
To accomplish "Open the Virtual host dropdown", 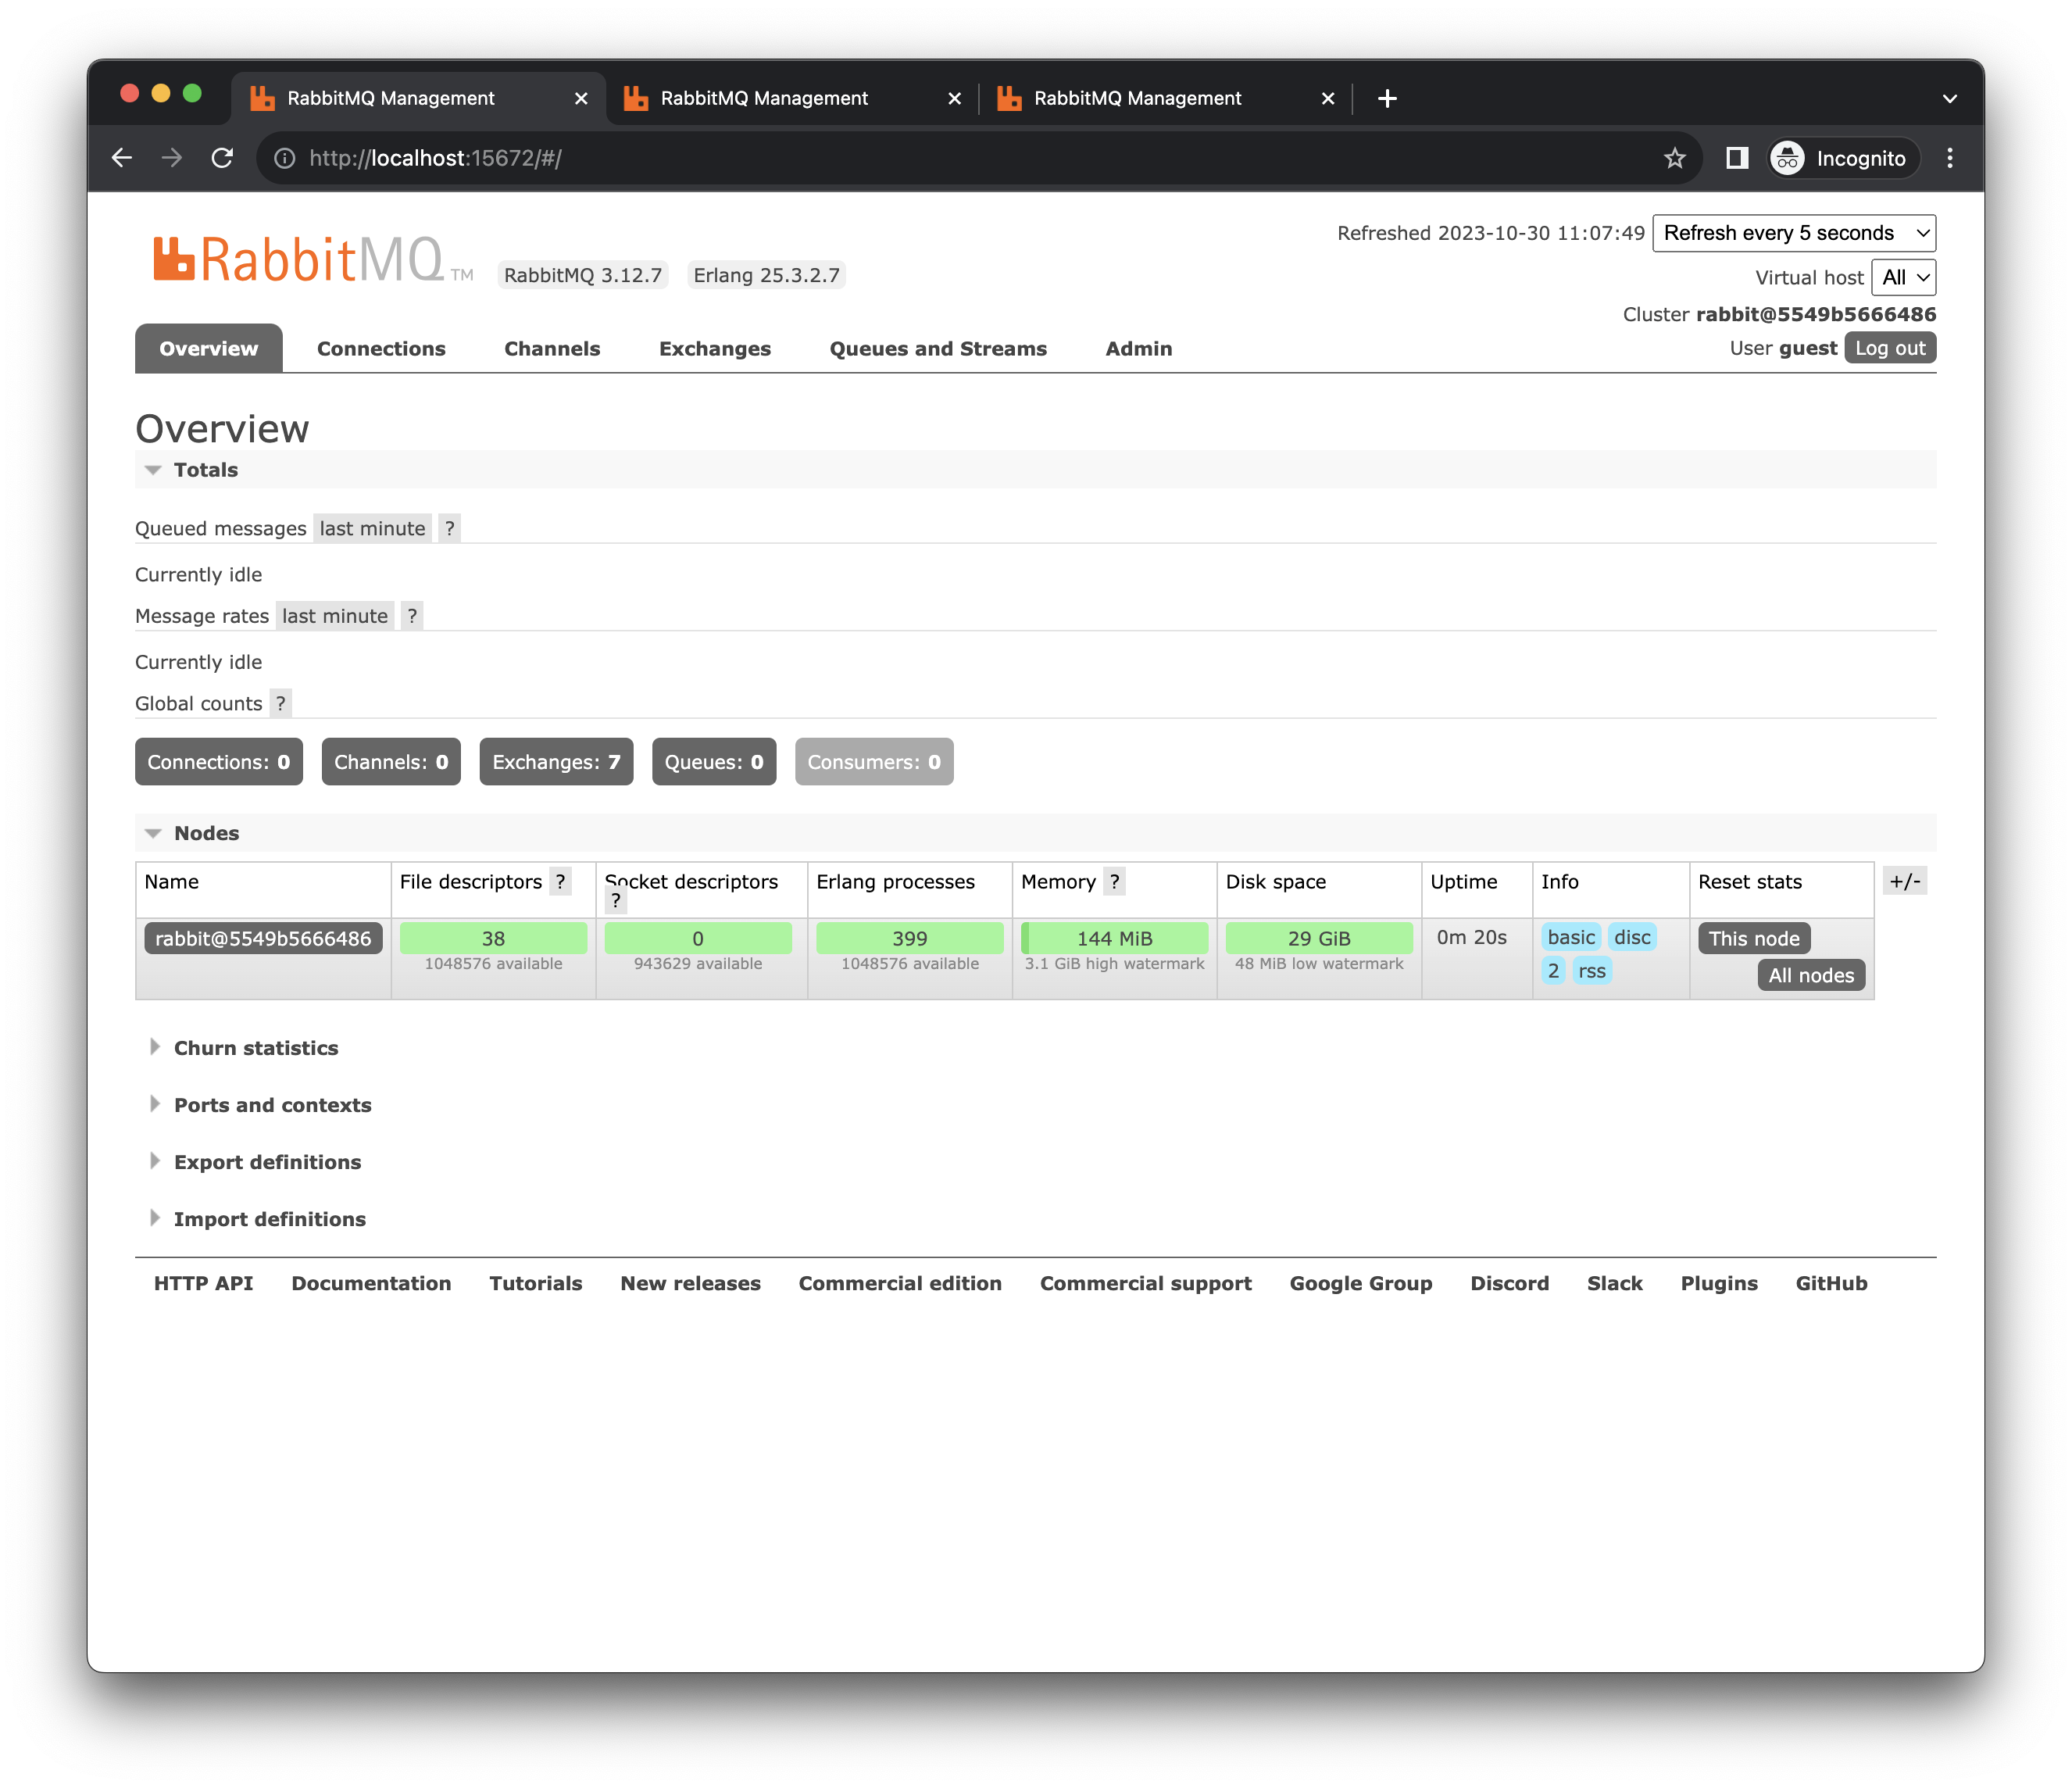I will (1904, 277).
